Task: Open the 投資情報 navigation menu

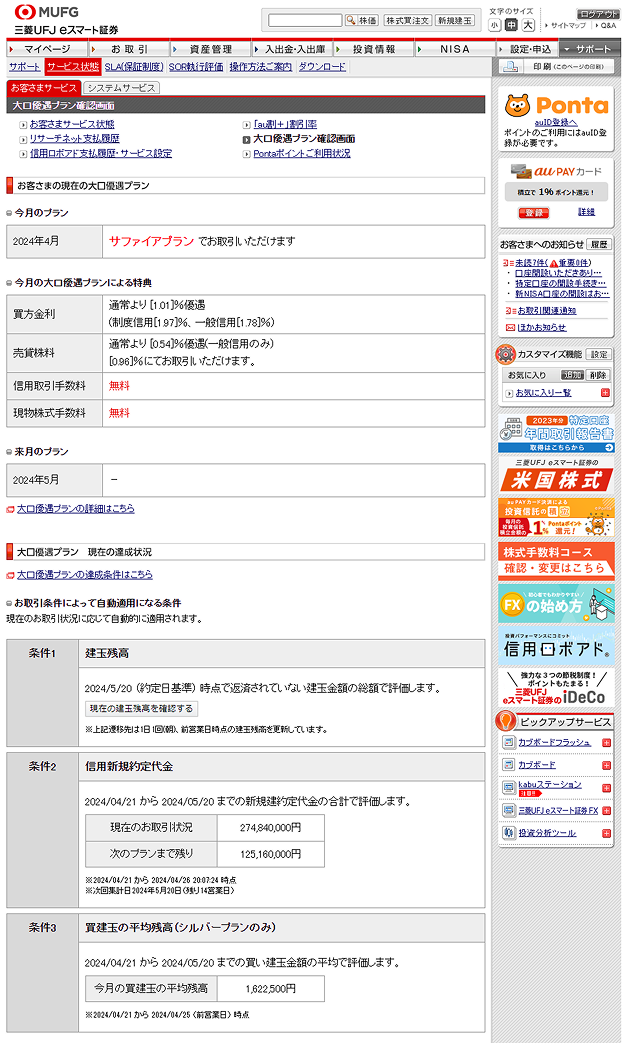Action: click(x=374, y=48)
